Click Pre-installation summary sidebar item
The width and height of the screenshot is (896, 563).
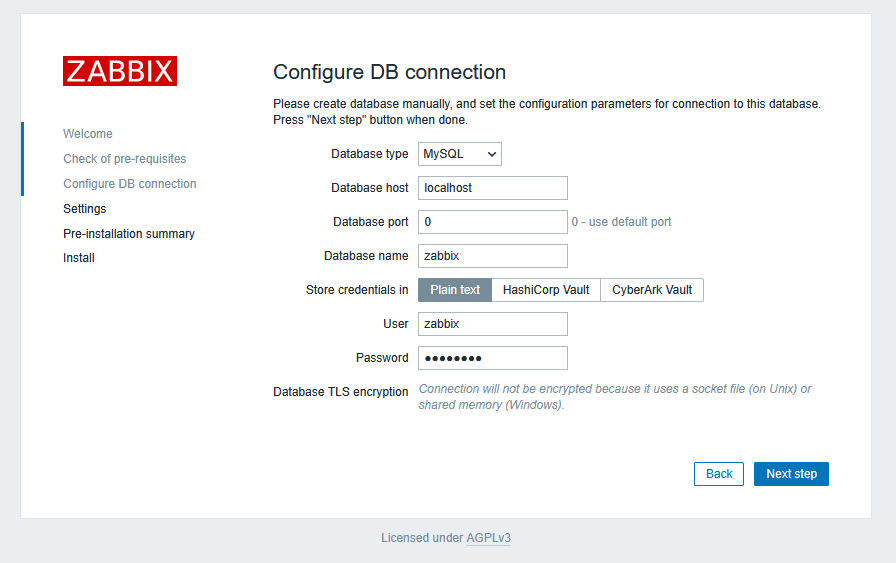pos(129,234)
